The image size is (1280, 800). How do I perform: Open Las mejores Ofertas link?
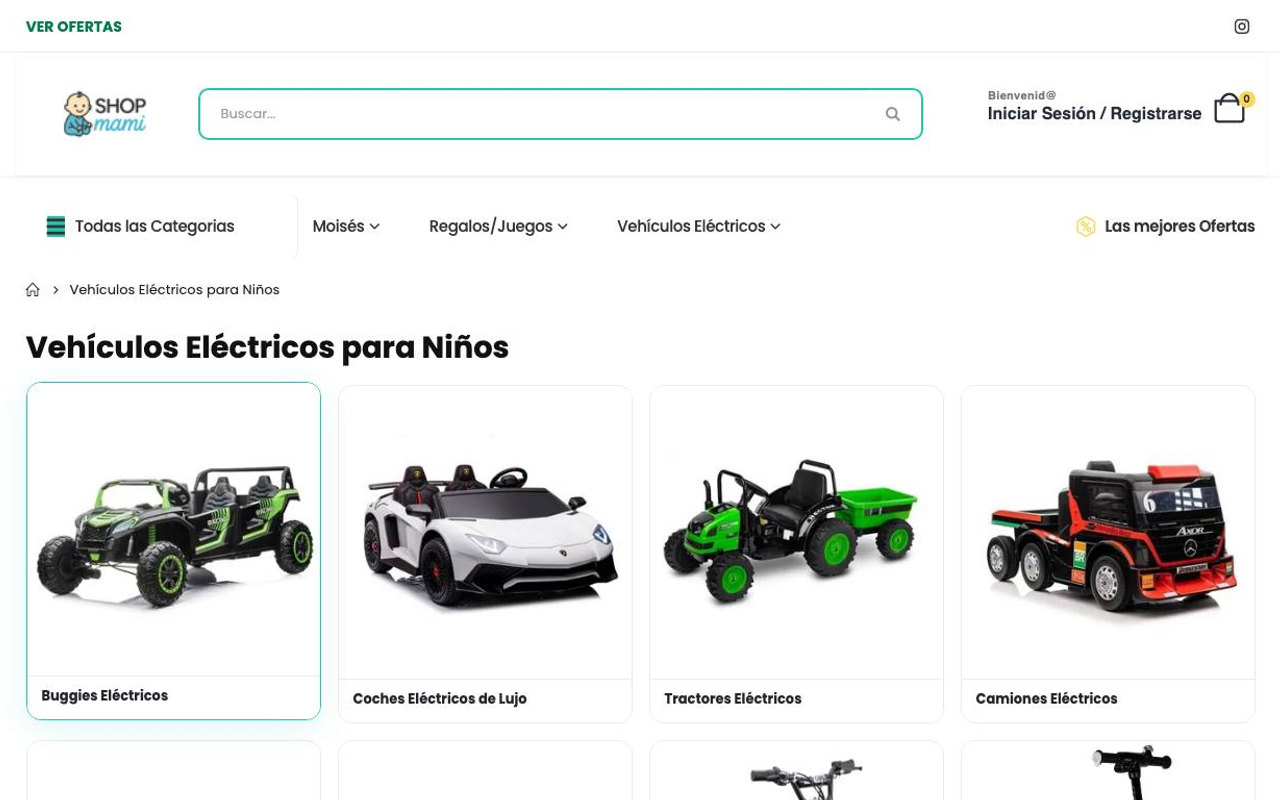point(1179,227)
